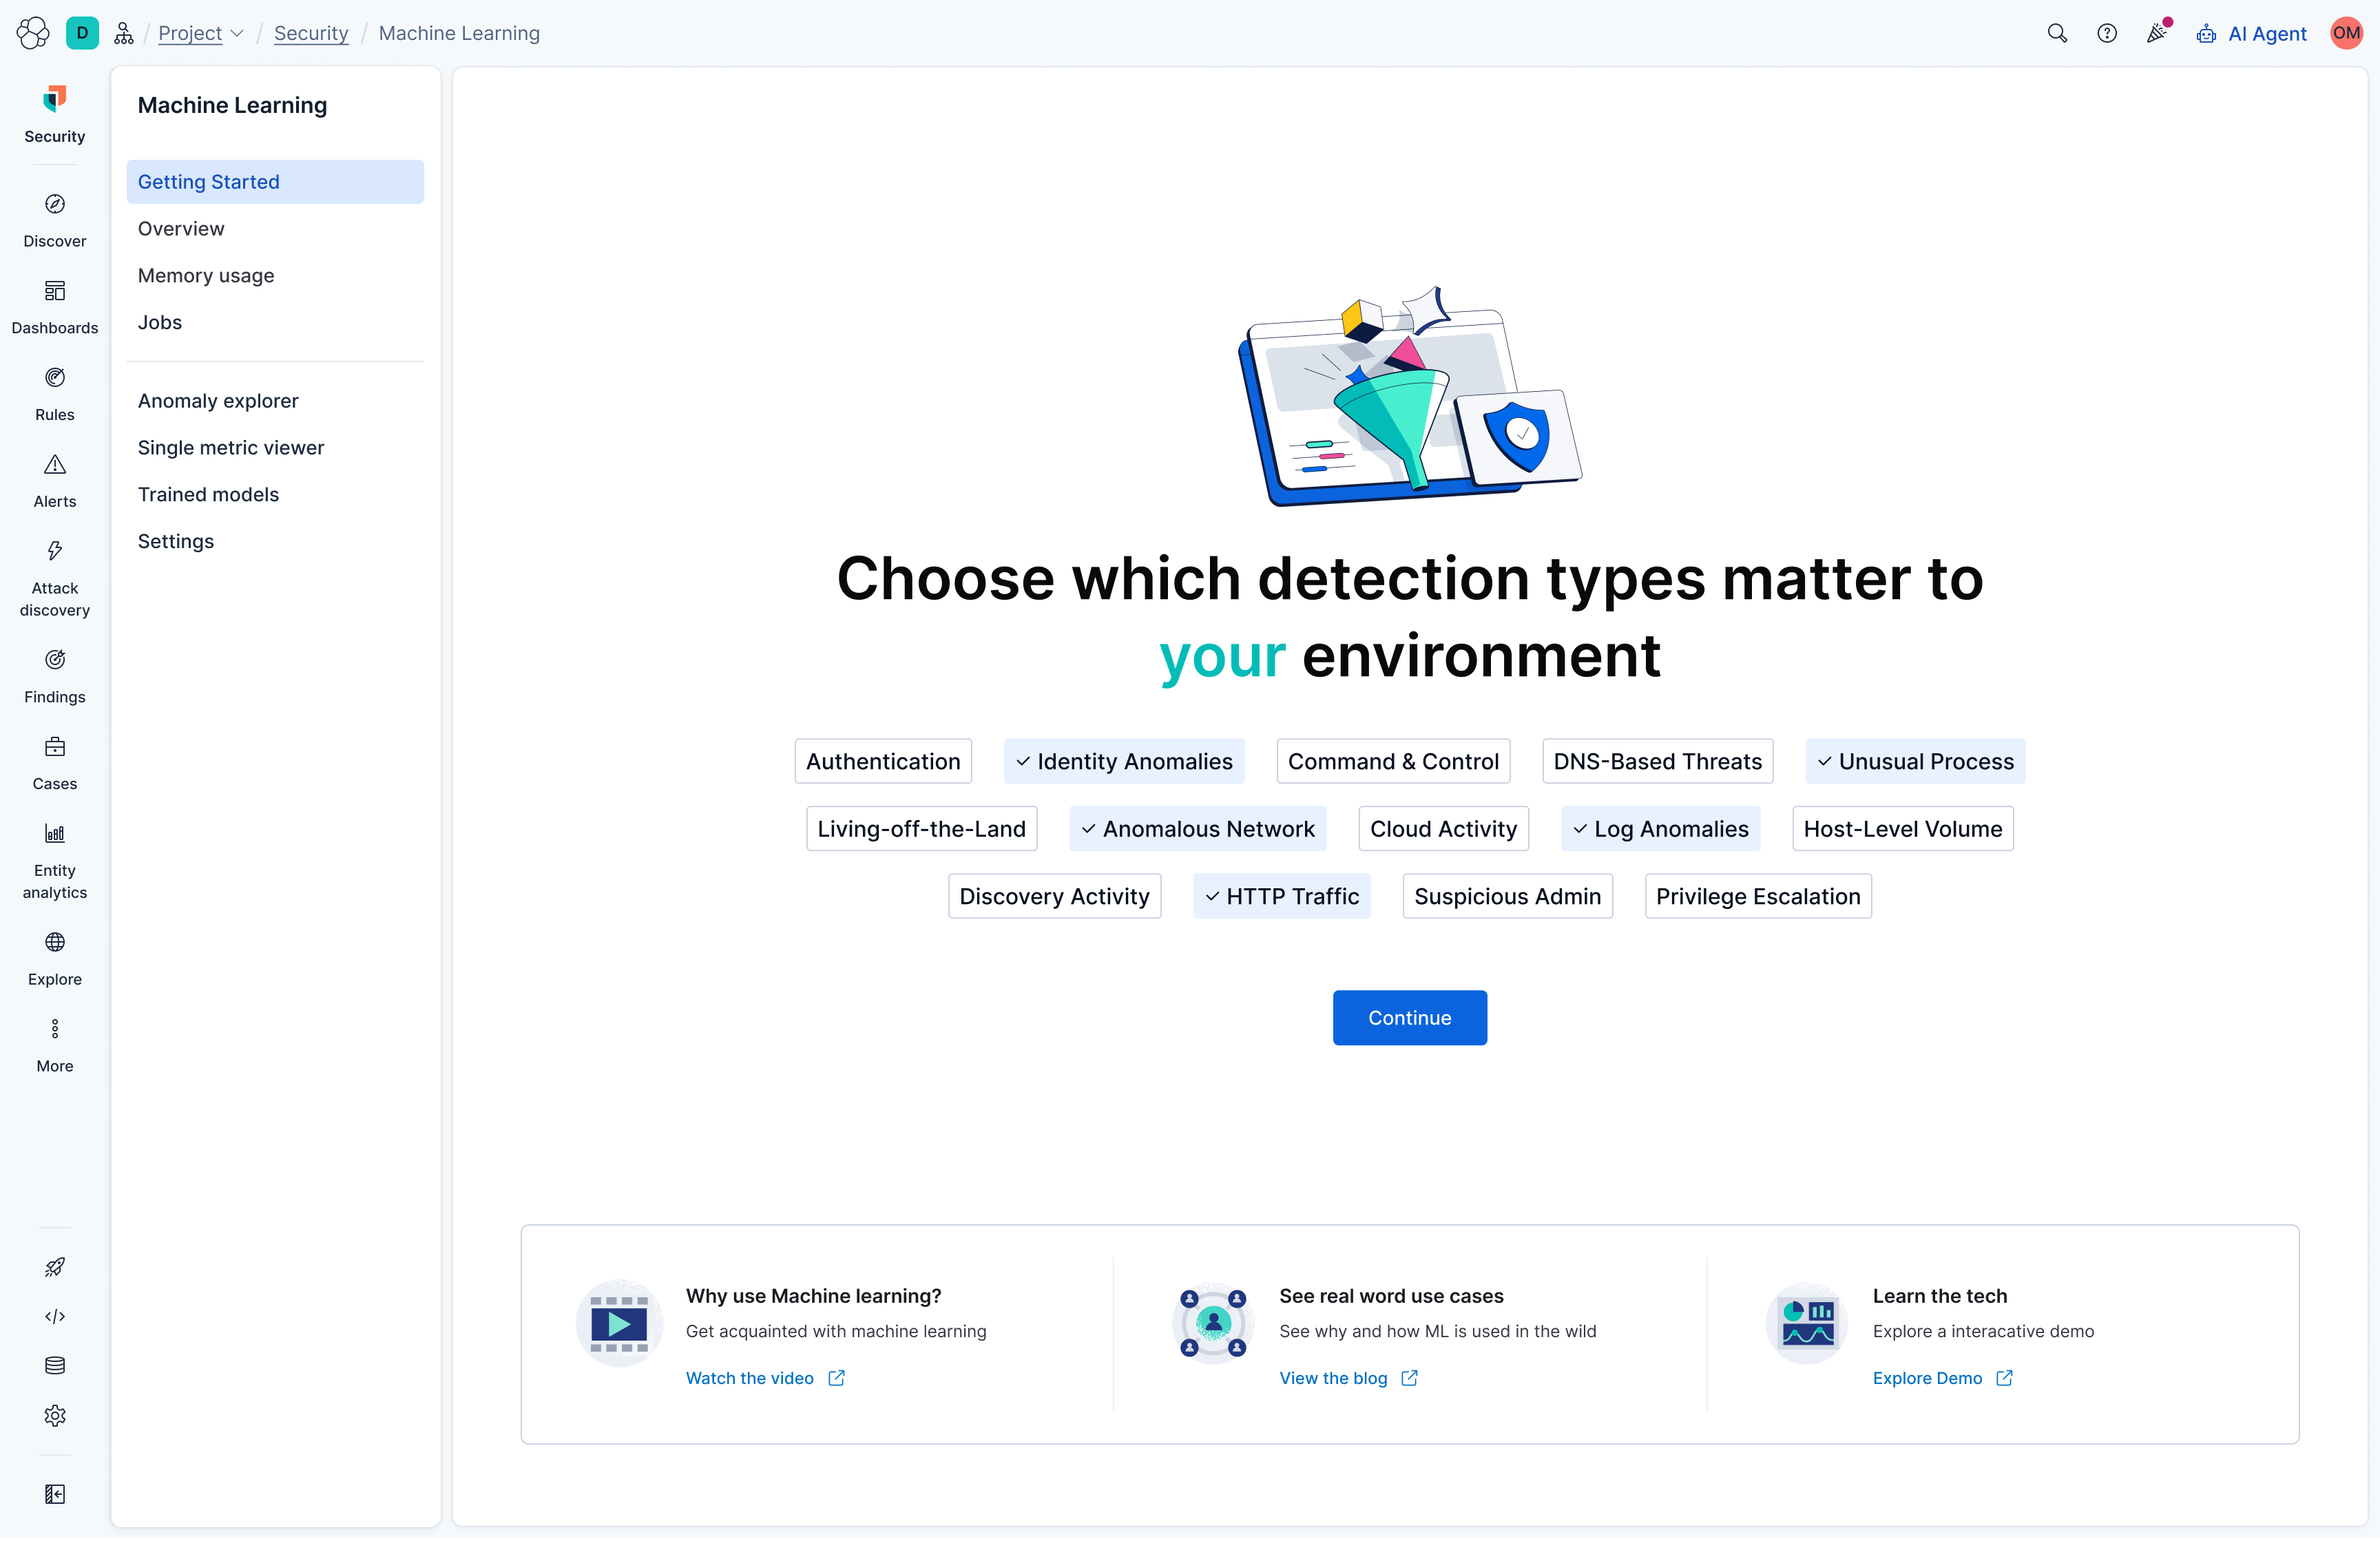Follow View the blog link
This screenshot has width=2380, height=1541.
[x=1348, y=1378]
